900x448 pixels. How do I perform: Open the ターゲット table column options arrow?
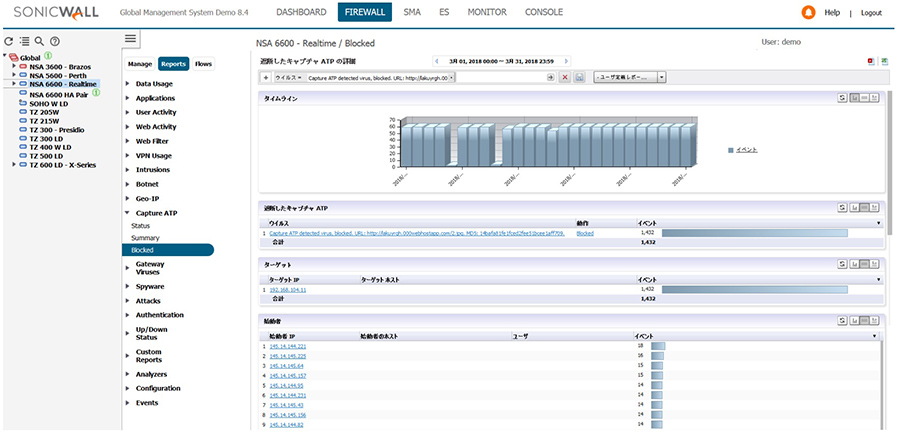point(878,279)
